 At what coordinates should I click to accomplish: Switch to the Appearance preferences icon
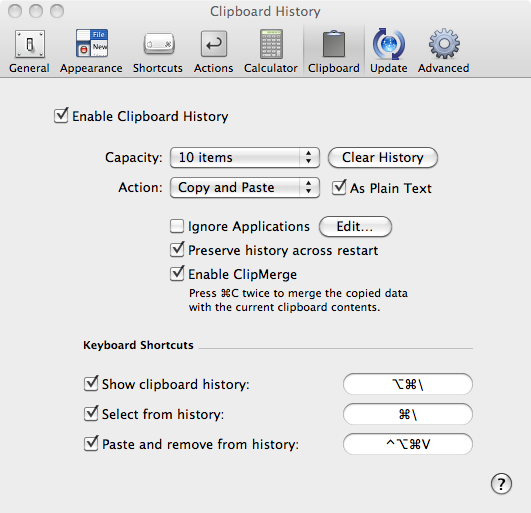[91, 51]
